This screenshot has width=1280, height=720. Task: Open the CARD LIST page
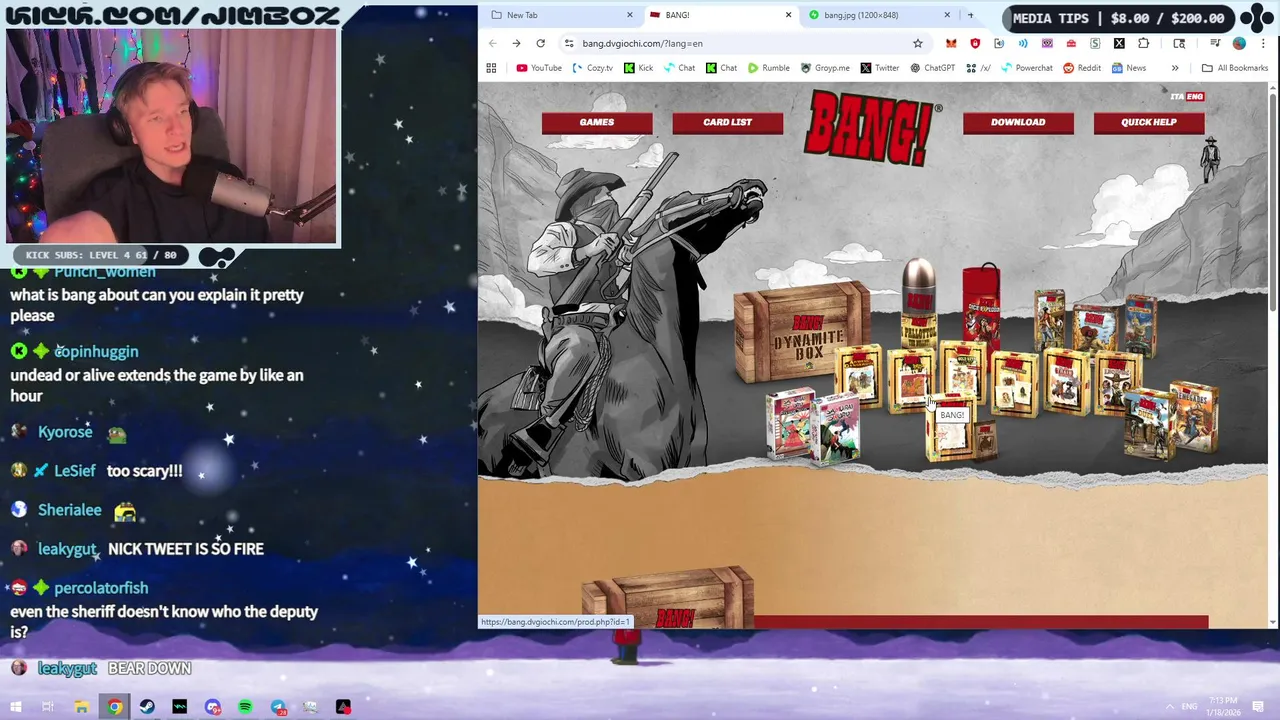(x=727, y=122)
